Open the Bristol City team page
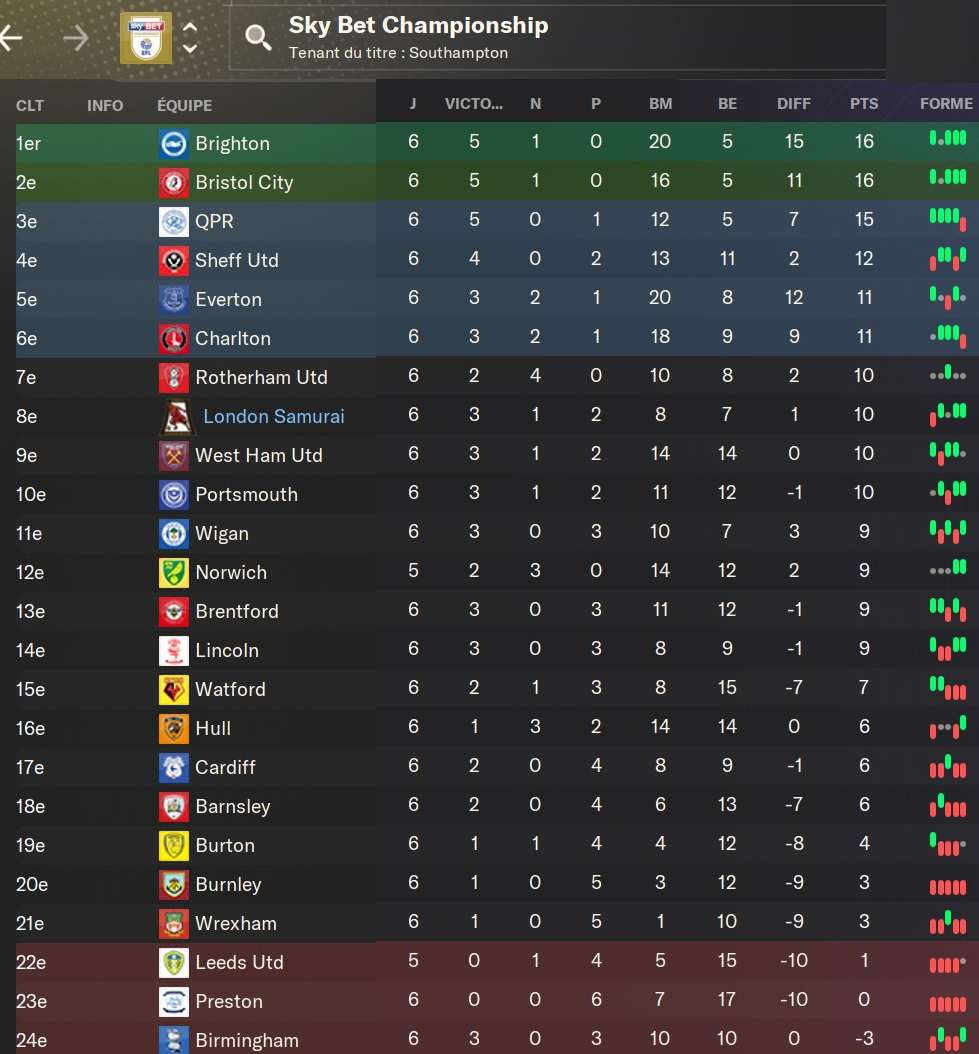The height and width of the screenshot is (1054, 979). pyautogui.click(x=244, y=183)
